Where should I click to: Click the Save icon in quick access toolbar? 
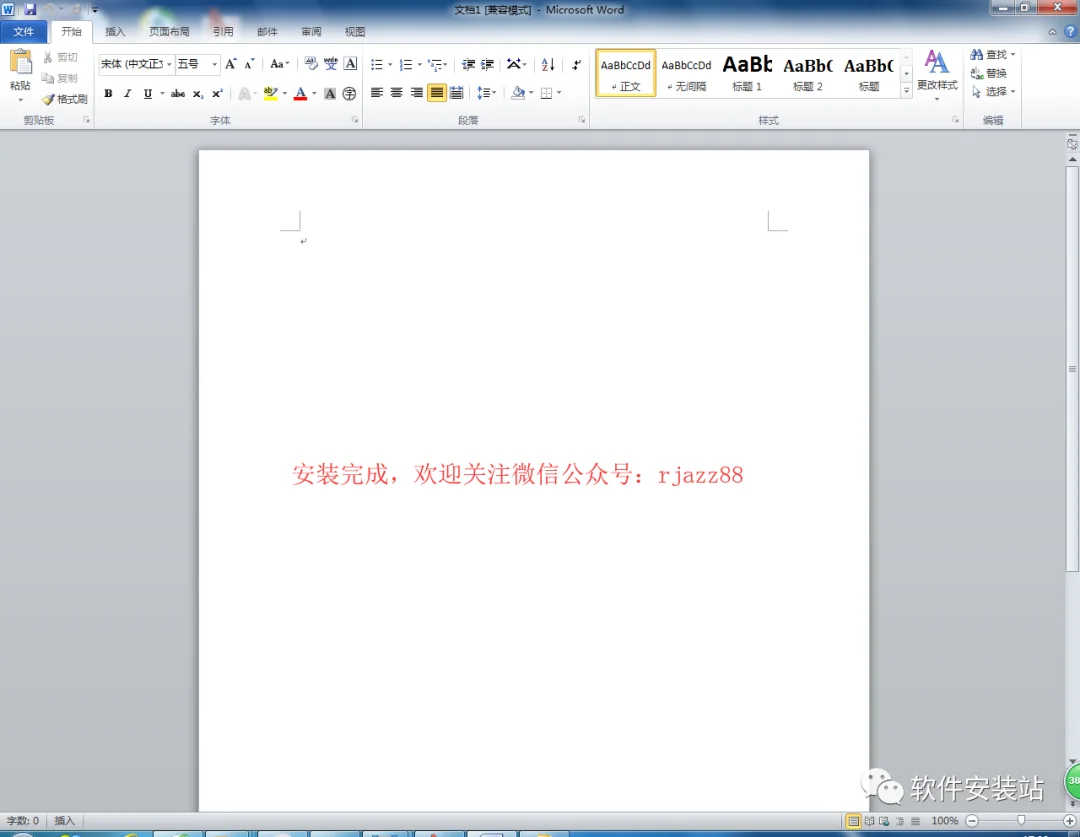(30, 10)
